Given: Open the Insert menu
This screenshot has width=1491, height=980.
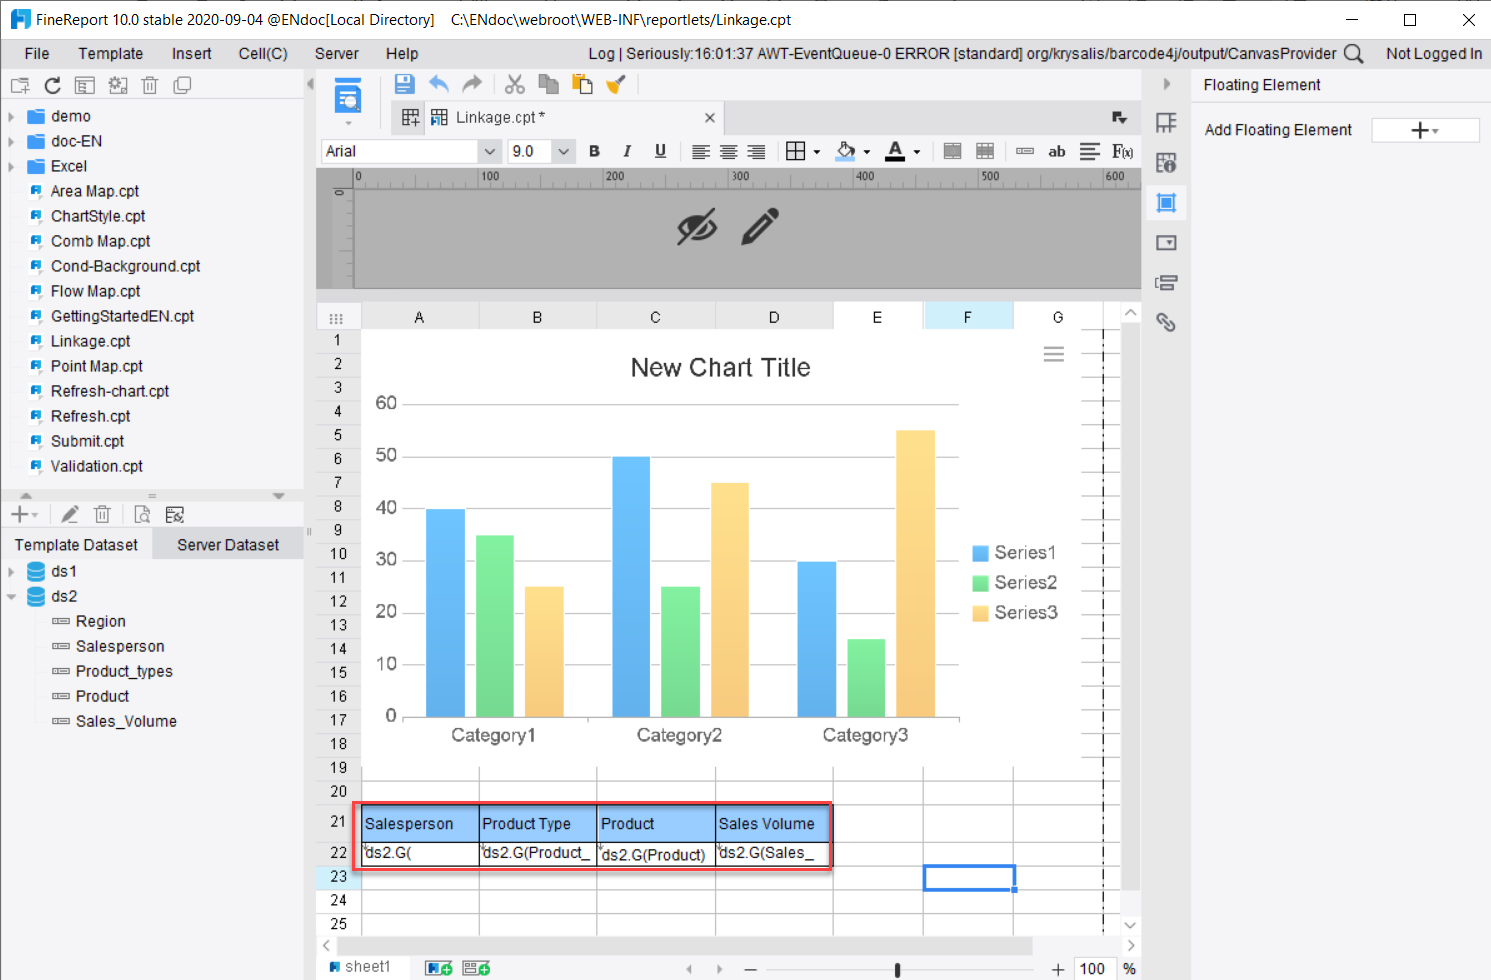Looking at the screenshot, I should (191, 53).
